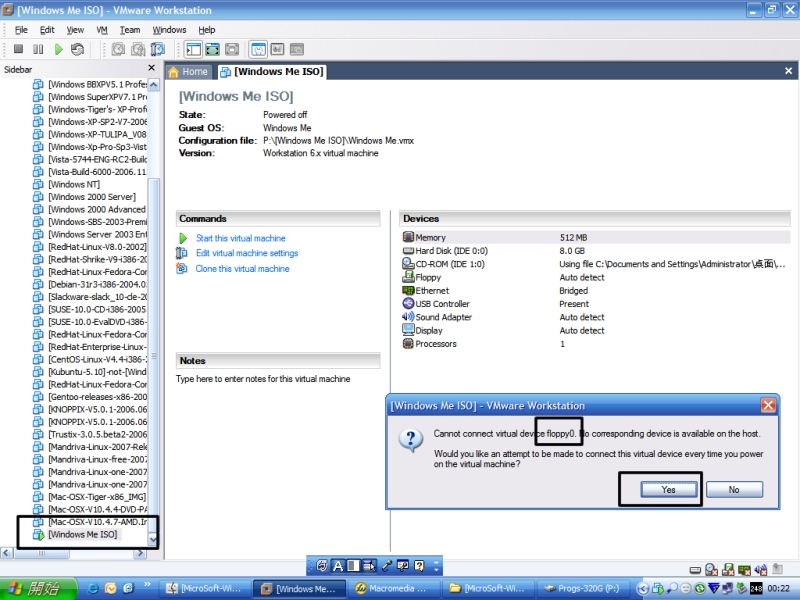The image size is (800, 600).
Task: Click the network adapter status bar icon
Action: click(744, 569)
